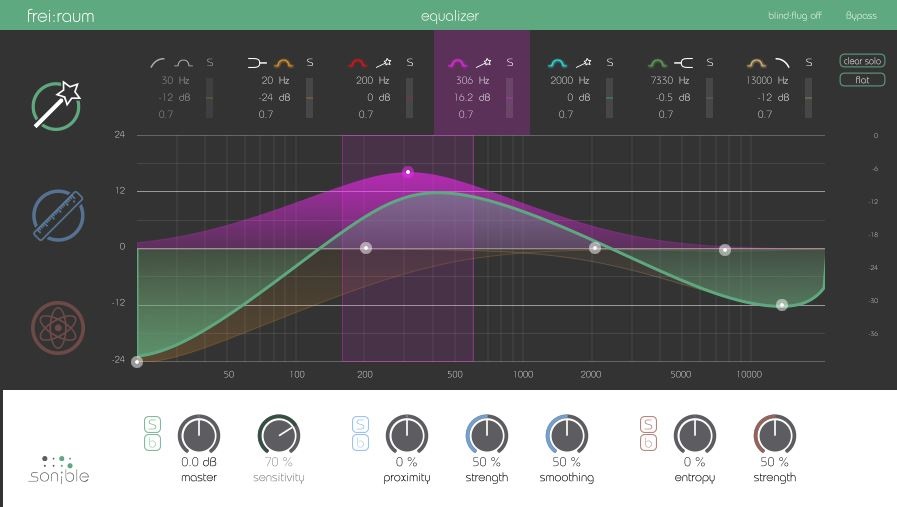Solo the 30 Hz band
Viewport: 897px width, 507px height.
[210, 62]
